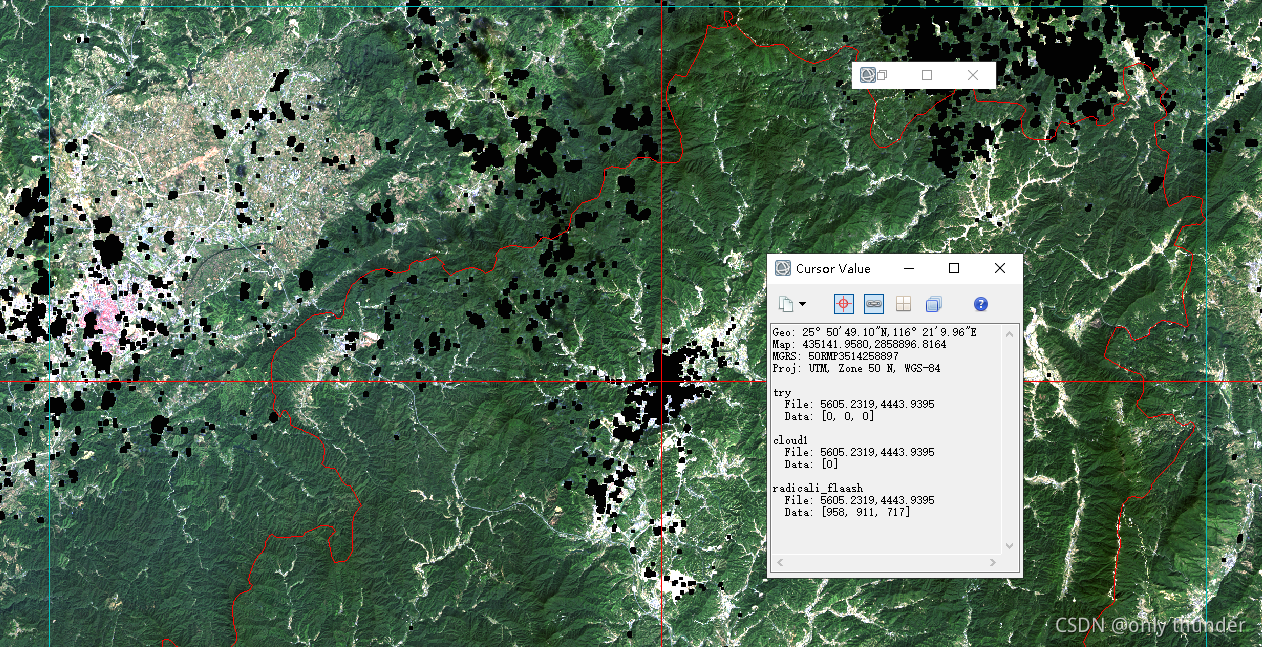
Task: Close the small untitled floating window
Action: [x=973, y=75]
